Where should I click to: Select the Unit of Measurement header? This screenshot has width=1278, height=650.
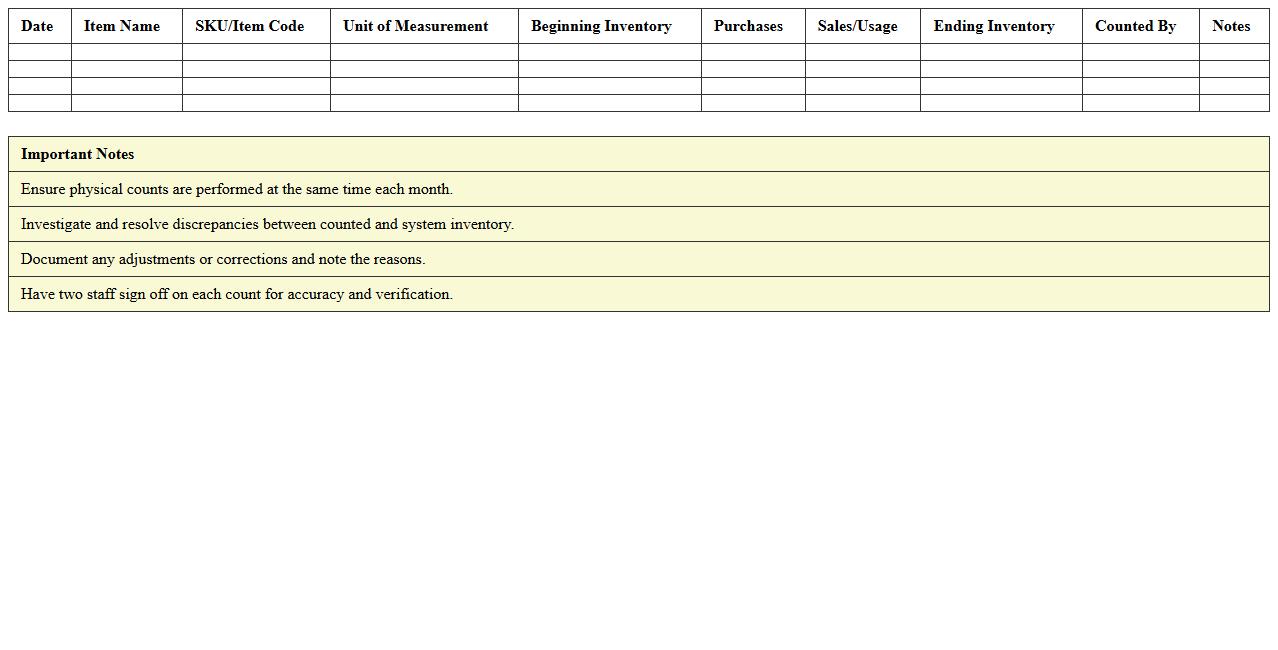pos(416,26)
